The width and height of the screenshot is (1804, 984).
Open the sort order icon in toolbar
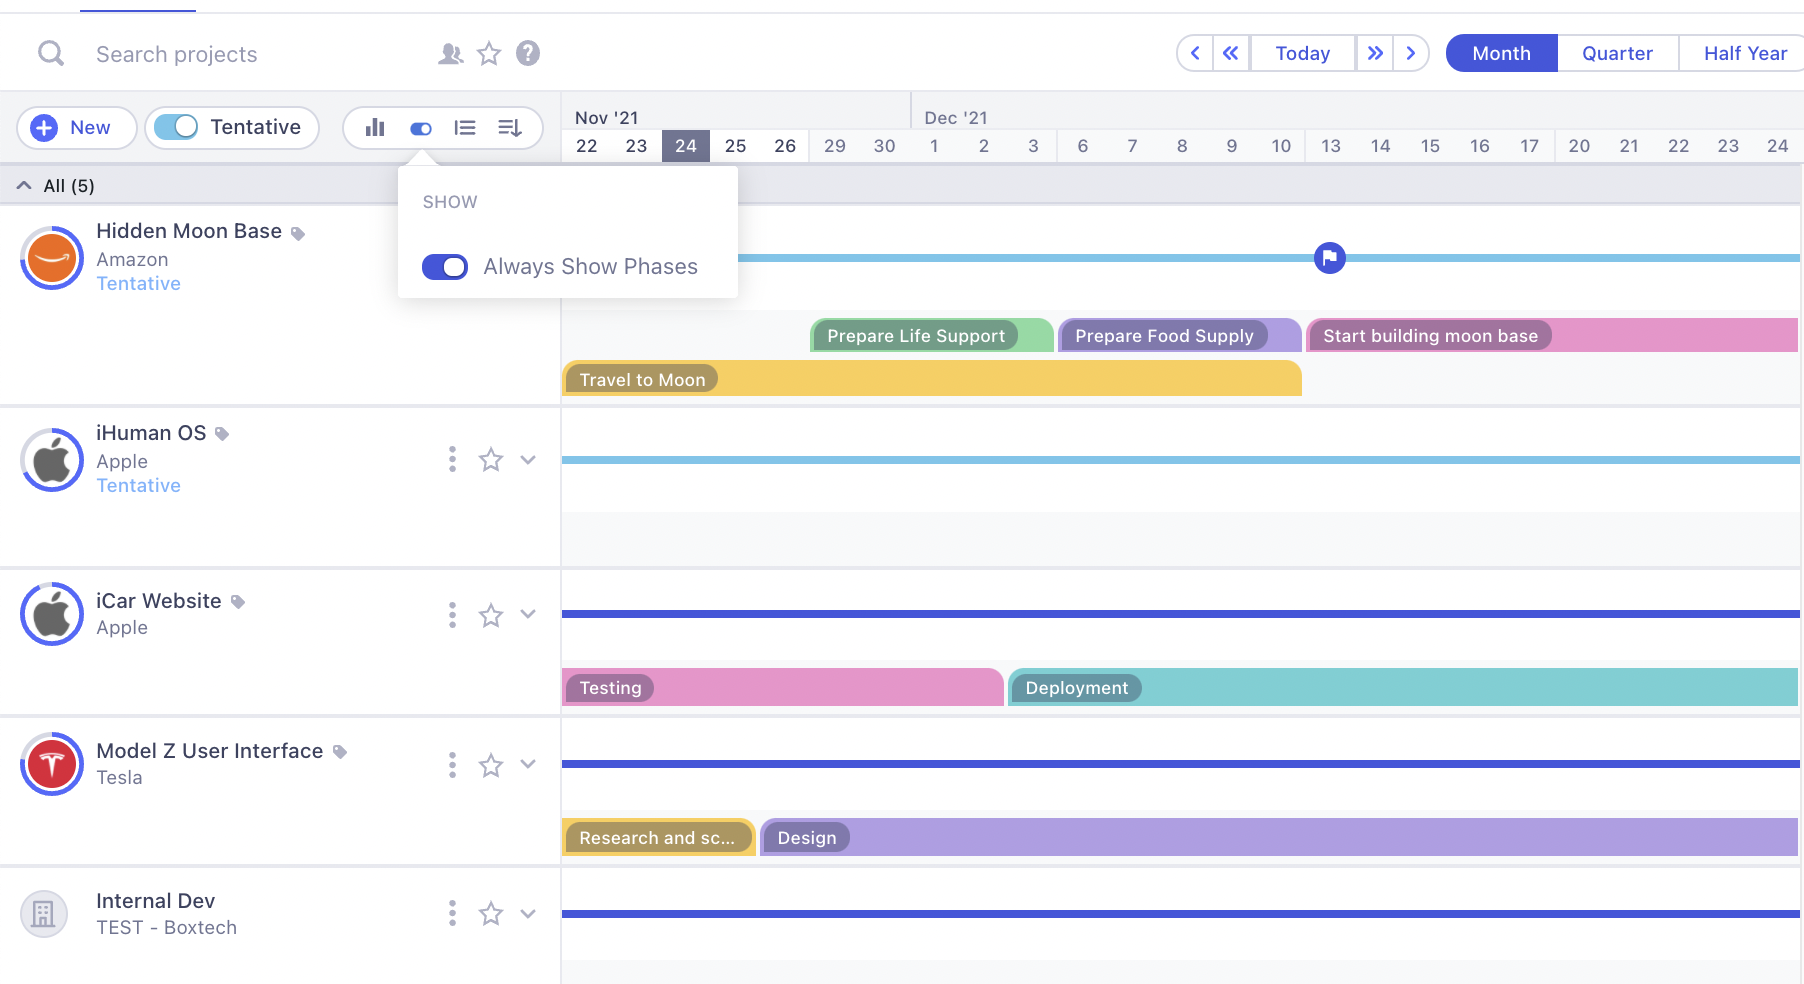[510, 127]
